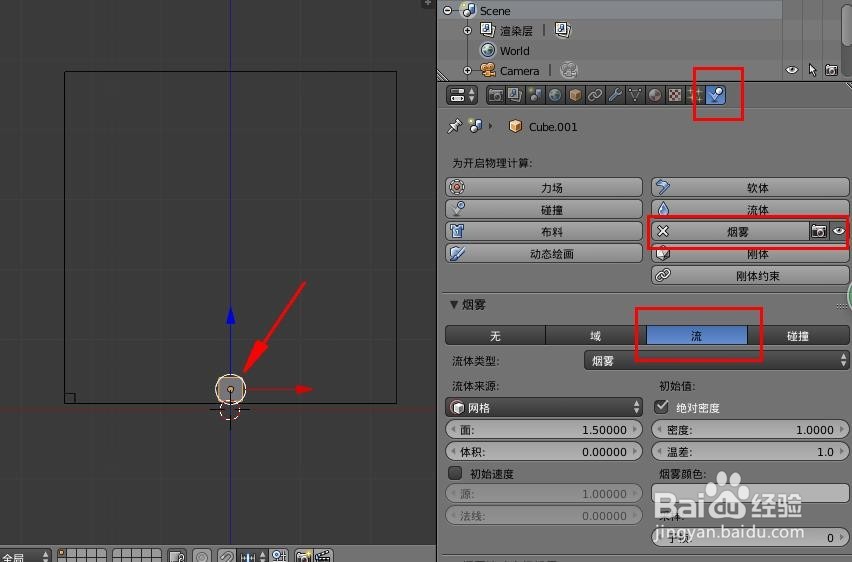Open the Render properties camera tab

pos(496,96)
